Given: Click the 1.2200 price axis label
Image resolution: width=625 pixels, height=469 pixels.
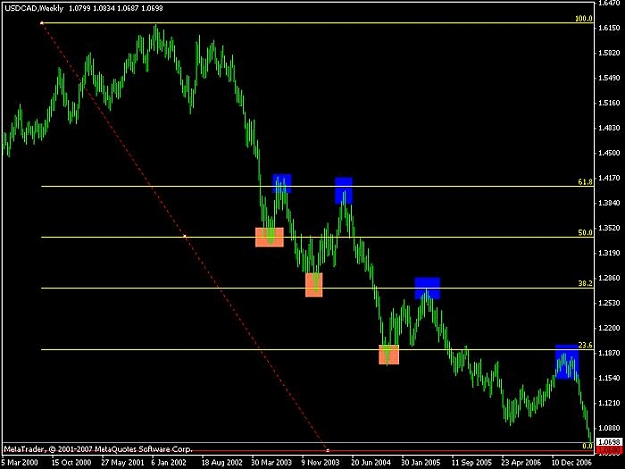Looking at the screenshot, I should tap(609, 328).
